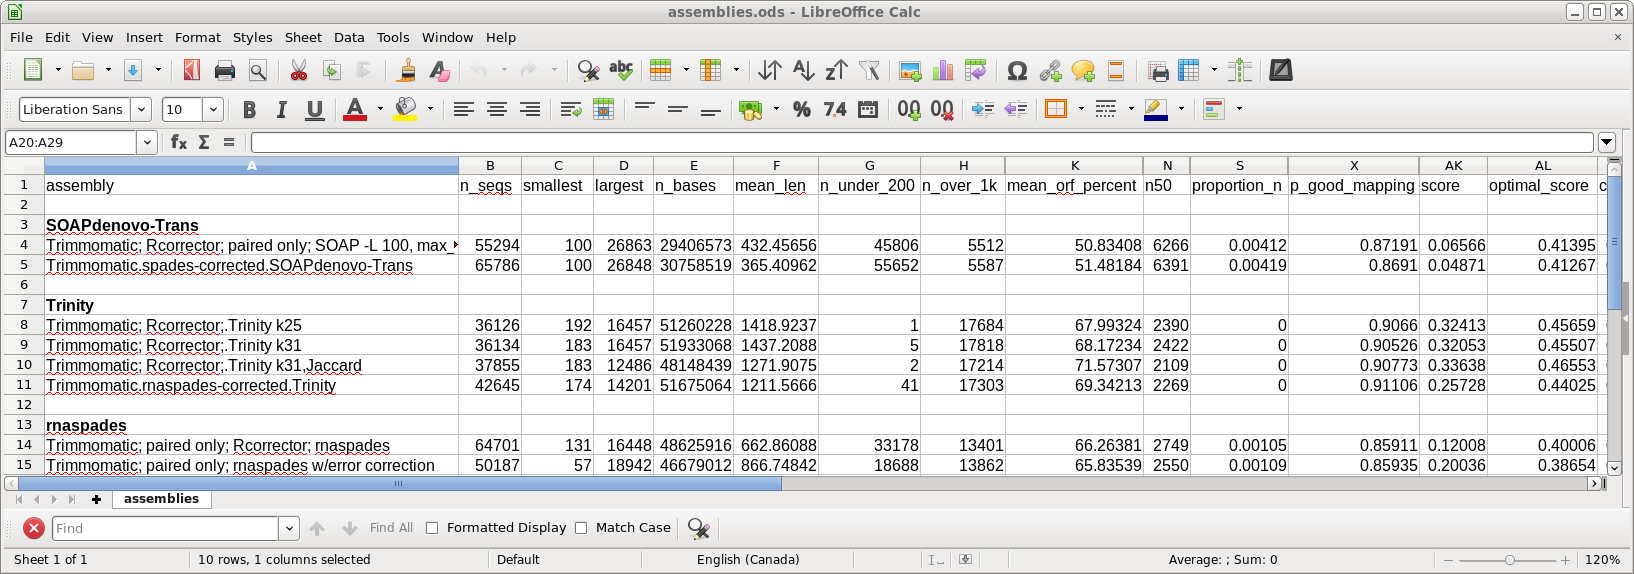This screenshot has width=1634, height=574.
Task: Click the Cut scissors icon
Action: 298,70
